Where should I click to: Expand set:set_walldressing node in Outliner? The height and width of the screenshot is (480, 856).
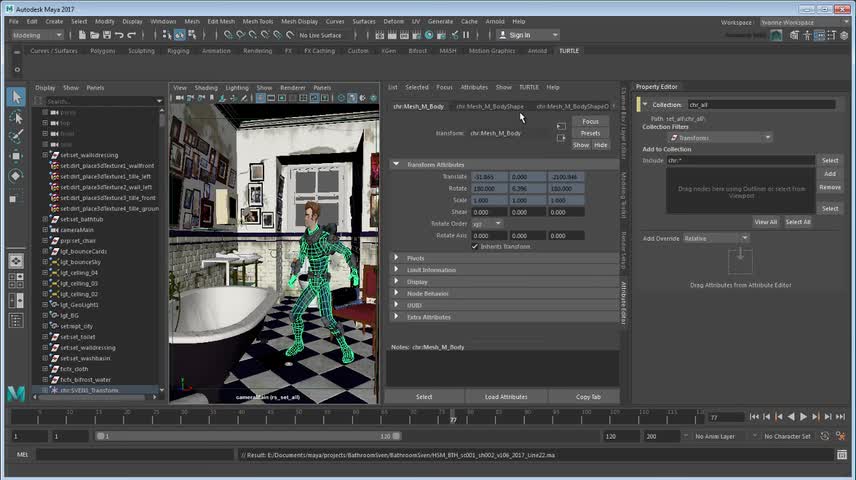coord(46,155)
